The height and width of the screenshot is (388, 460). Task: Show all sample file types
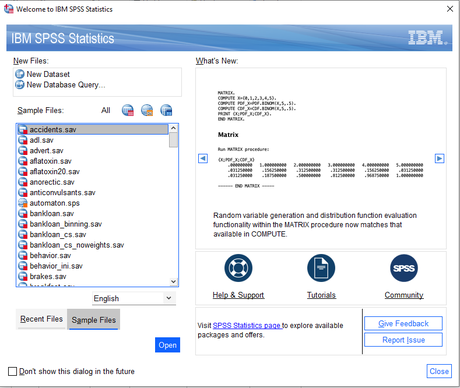(106, 110)
